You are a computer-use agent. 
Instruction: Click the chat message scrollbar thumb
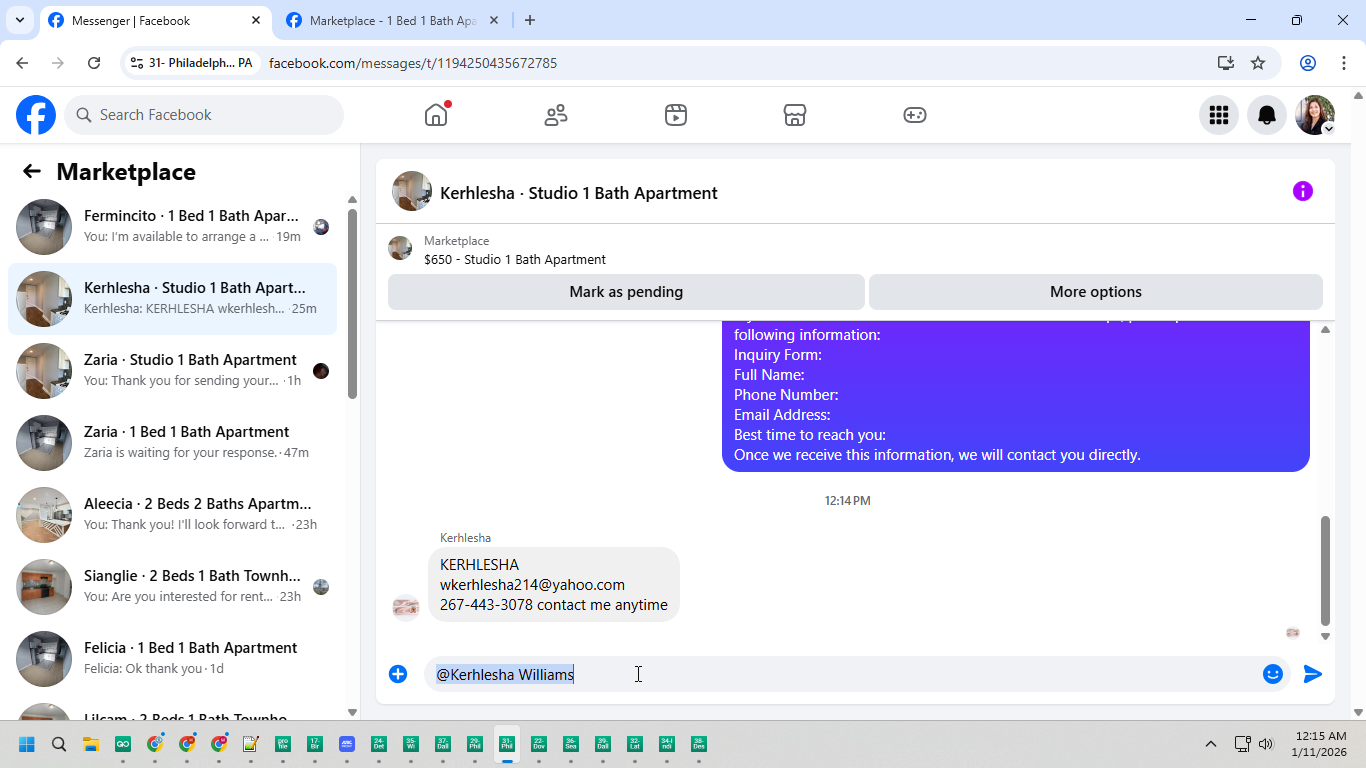1325,570
